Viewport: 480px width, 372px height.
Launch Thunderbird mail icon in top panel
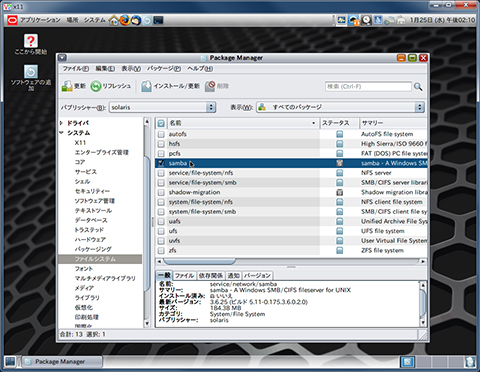click(136, 20)
